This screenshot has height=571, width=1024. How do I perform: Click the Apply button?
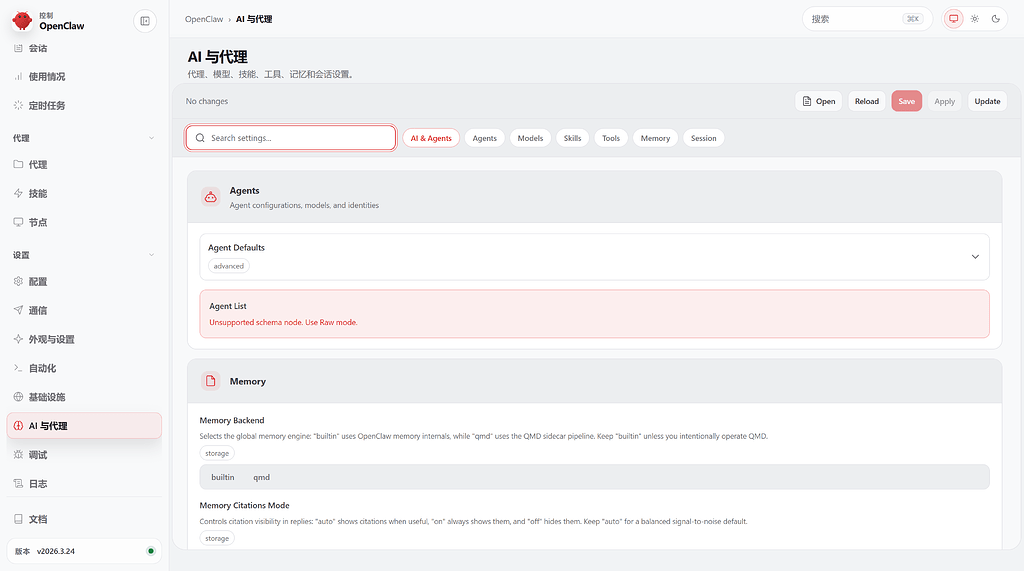(x=944, y=101)
